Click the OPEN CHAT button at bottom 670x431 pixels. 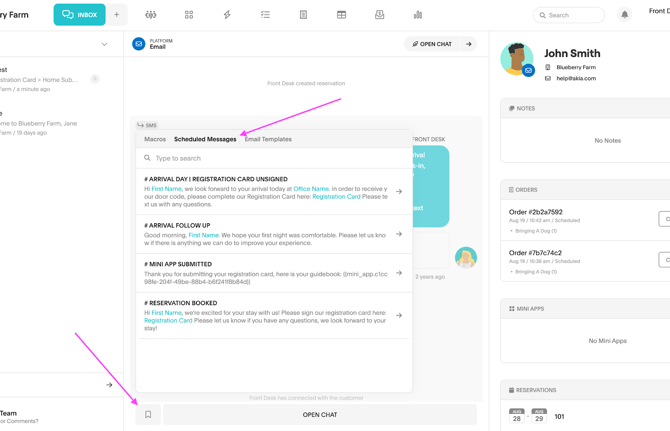[320, 414]
